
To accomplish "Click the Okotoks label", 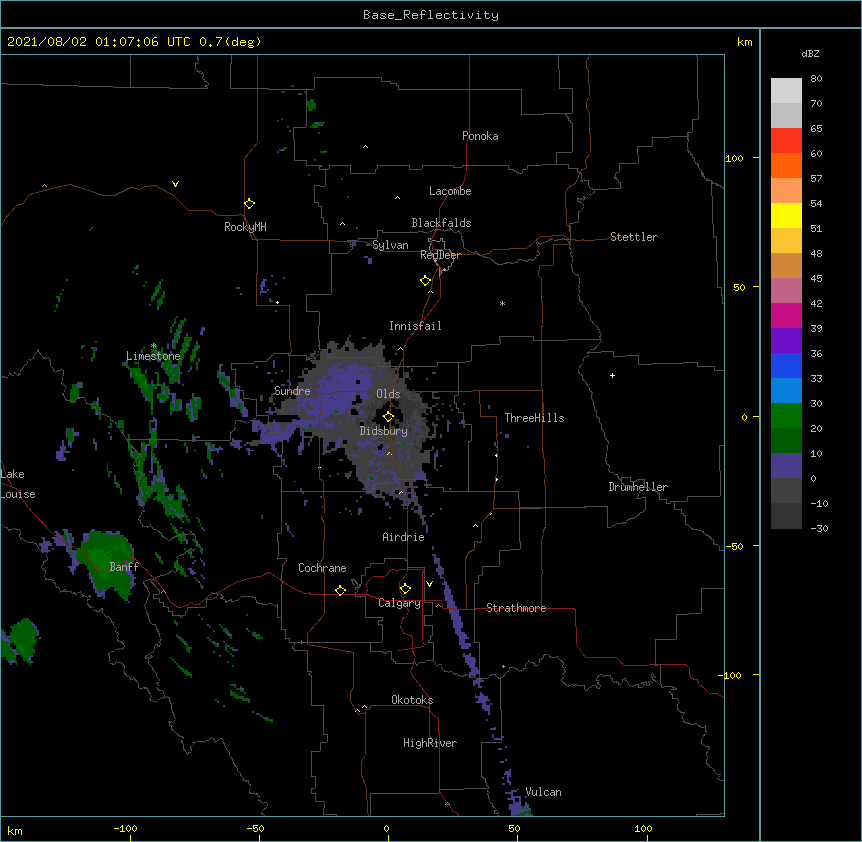I will click(412, 700).
